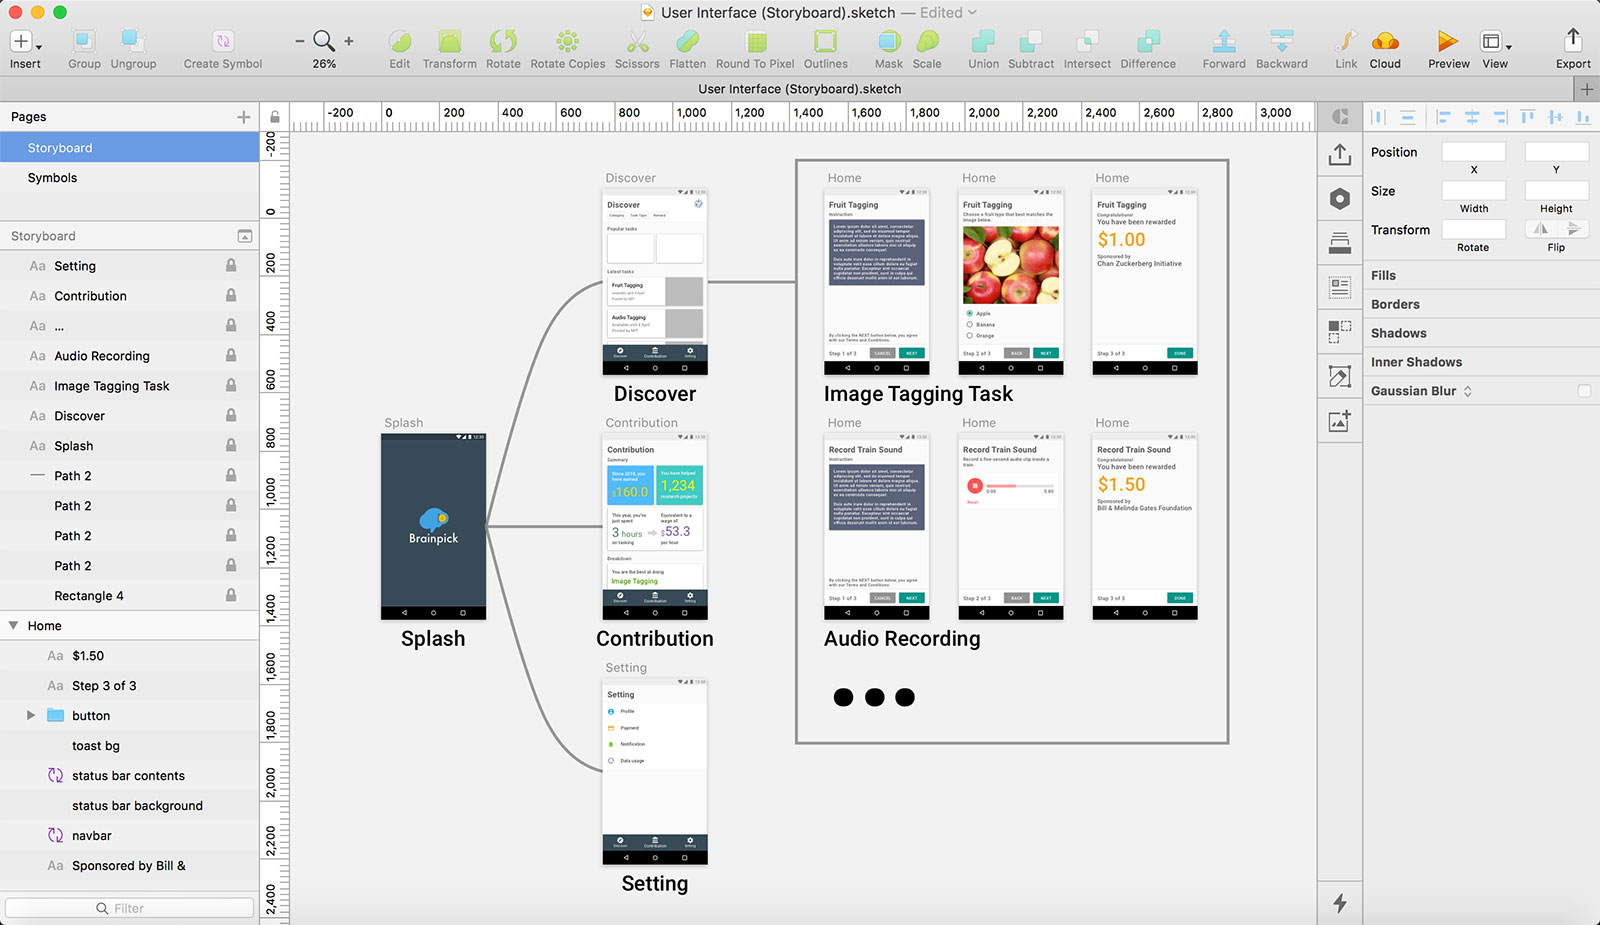
Task: Add a new page with plus button
Action: (x=243, y=117)
